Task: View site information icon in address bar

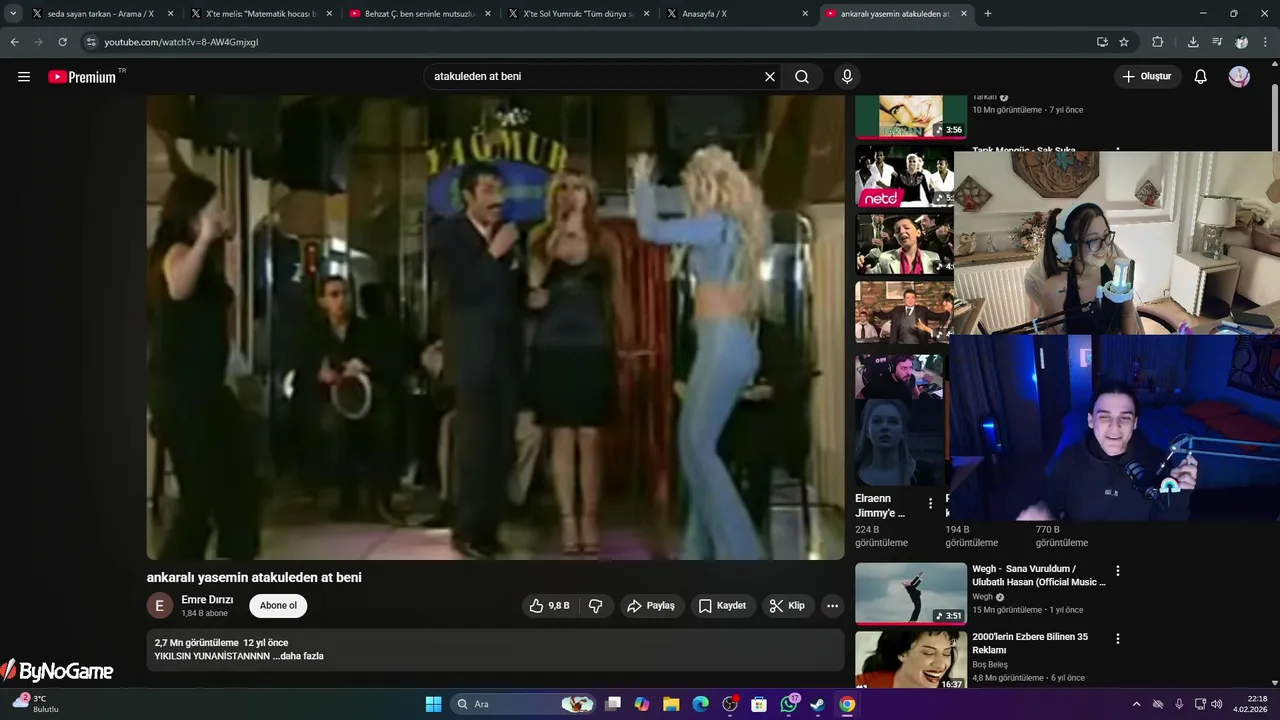Action: pyautogui.click(x=91, y=42)
